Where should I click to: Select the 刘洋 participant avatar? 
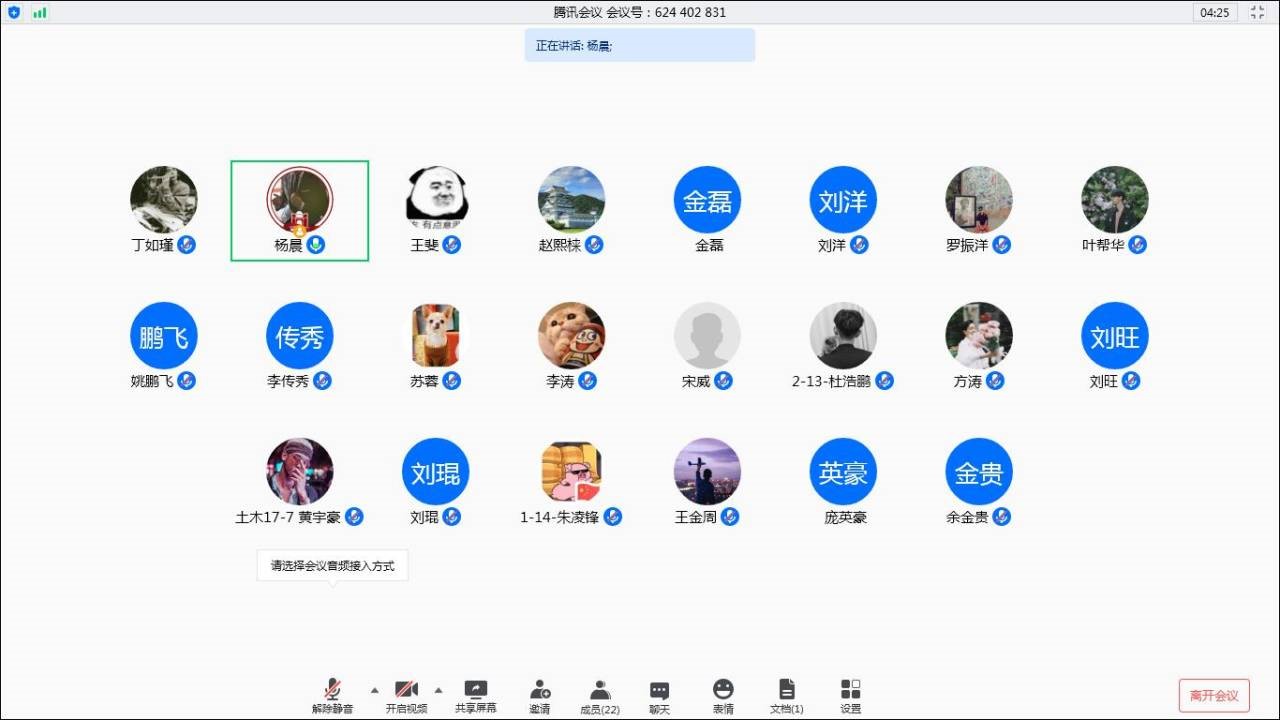point(842,200)
